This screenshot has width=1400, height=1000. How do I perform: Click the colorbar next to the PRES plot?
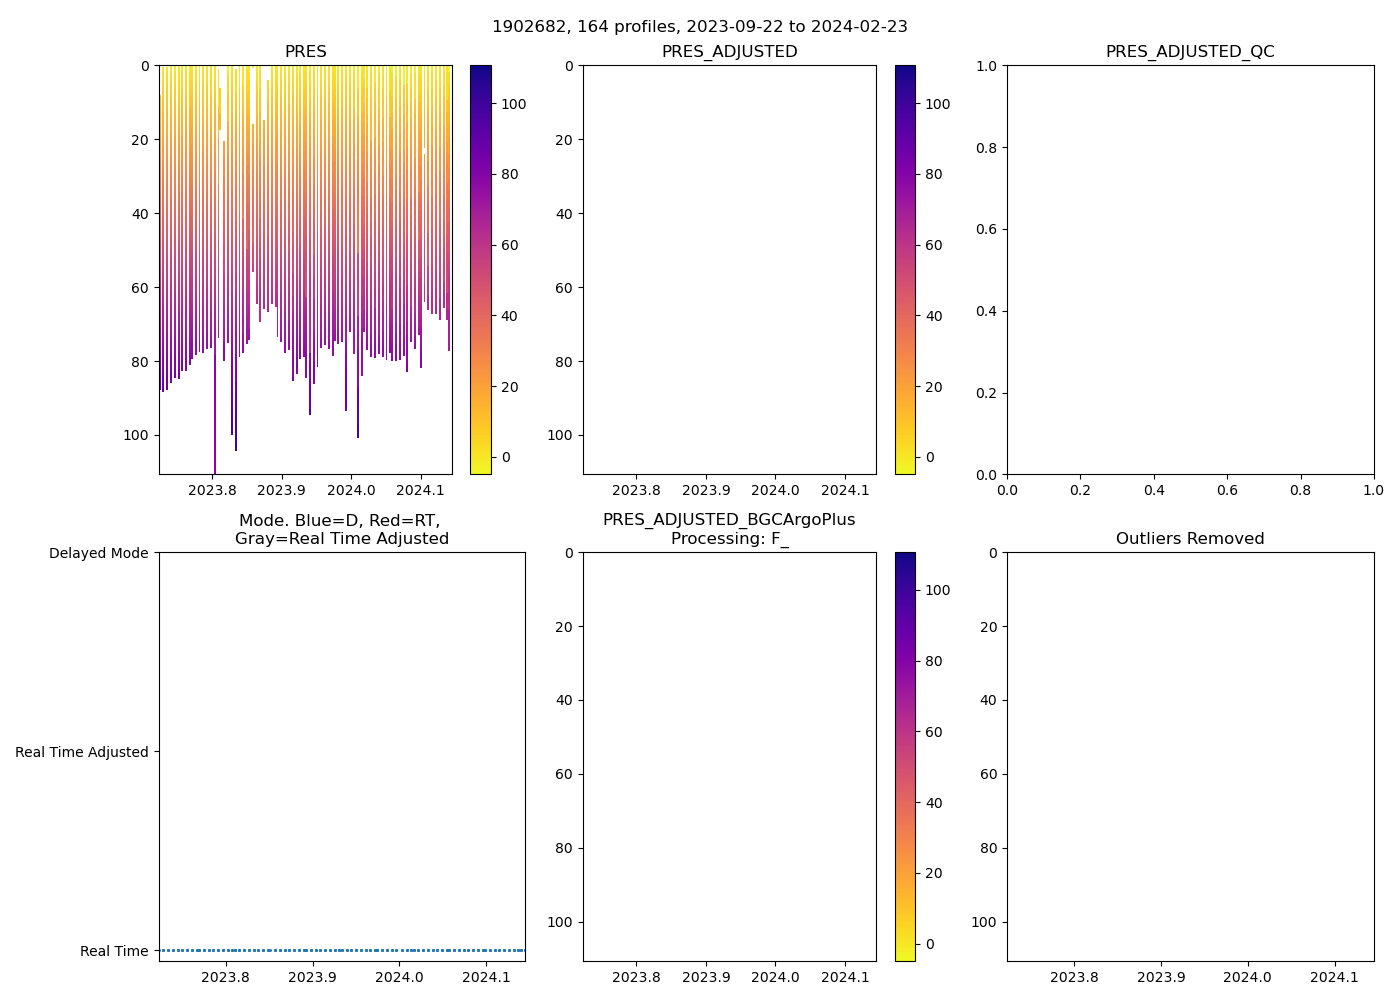tap(480, 270)
